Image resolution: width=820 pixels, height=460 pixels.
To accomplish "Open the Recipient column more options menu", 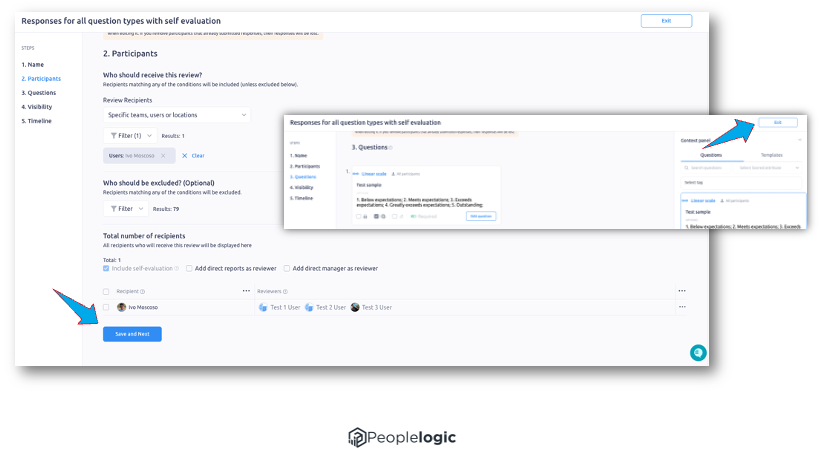I will pos(246,291).
